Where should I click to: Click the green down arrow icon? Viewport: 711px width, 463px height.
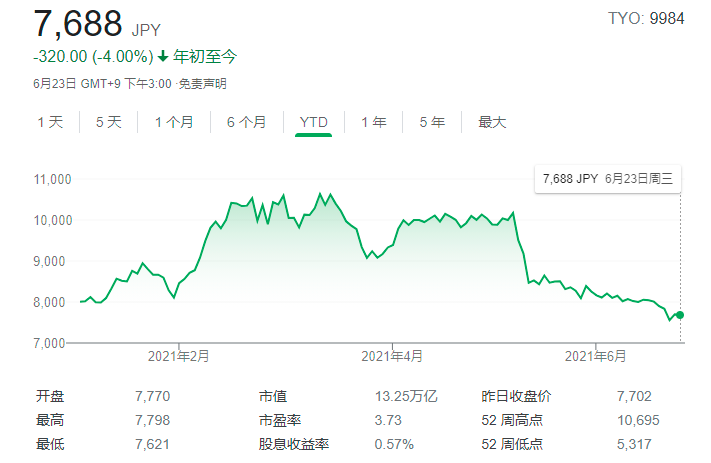163,57
